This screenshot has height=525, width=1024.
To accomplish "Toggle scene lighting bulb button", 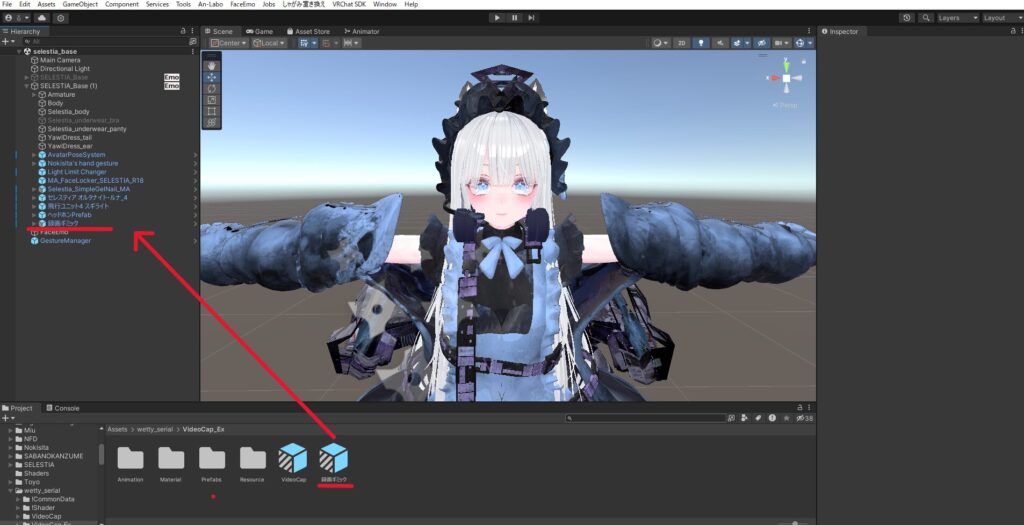I will tap(701, 43).
